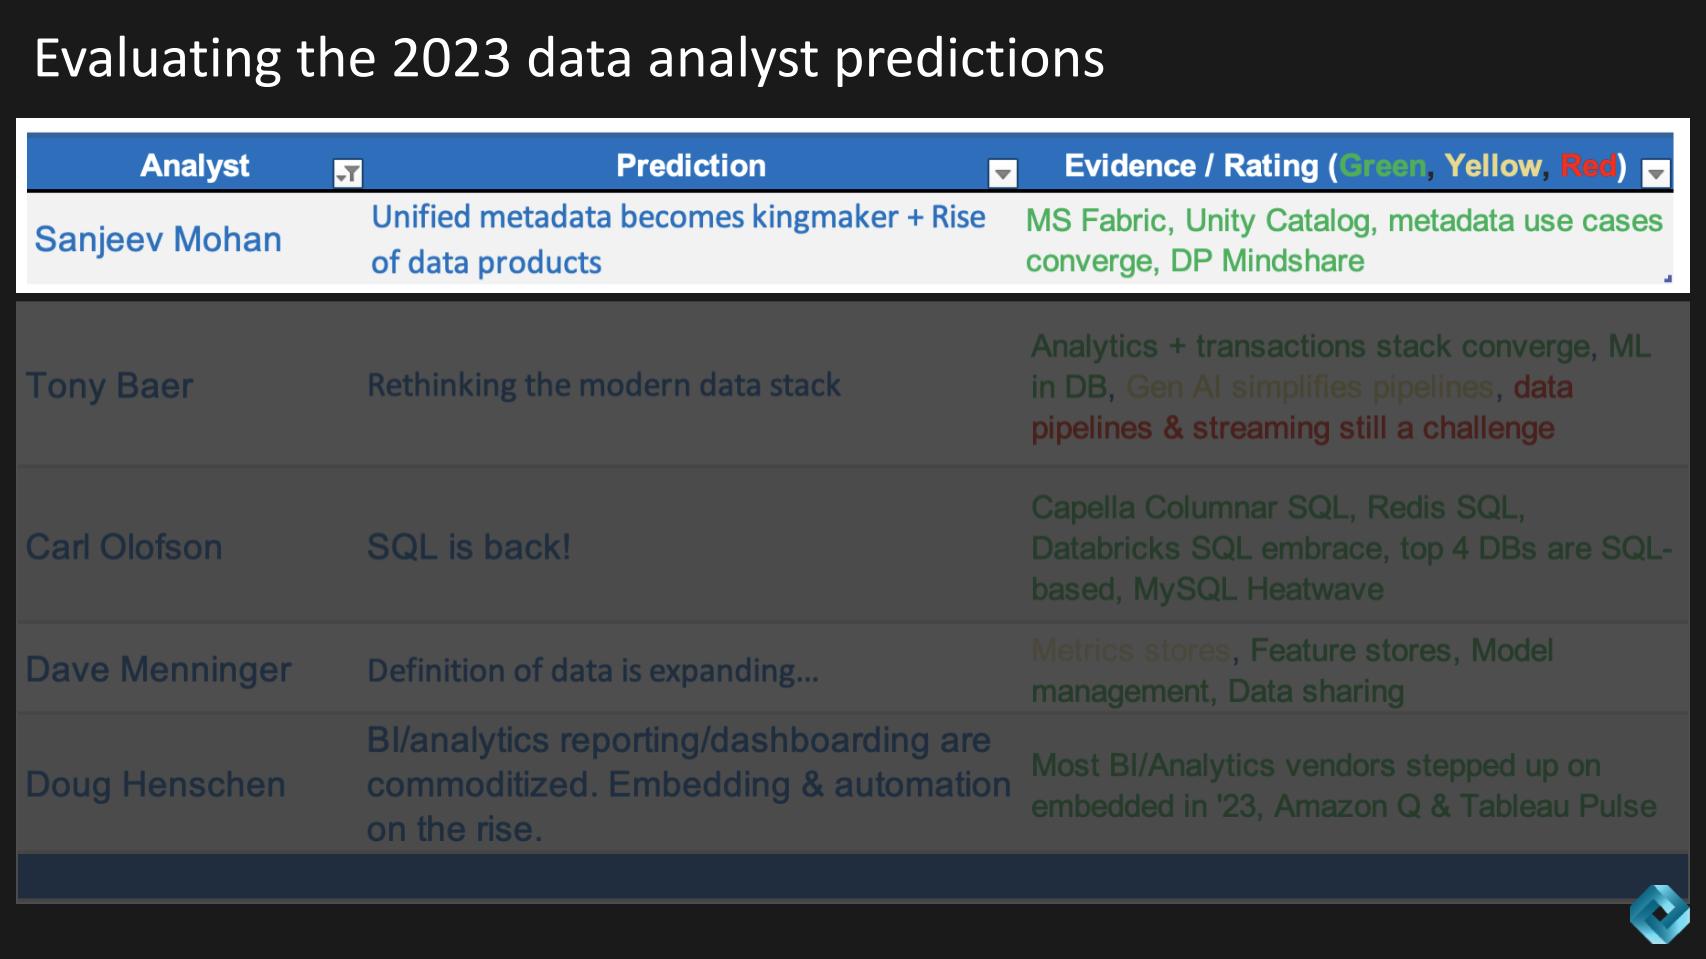Click the dark empty row at table bottom
Viewport: 1706px width, 959px height.
[x=850, y=866]
